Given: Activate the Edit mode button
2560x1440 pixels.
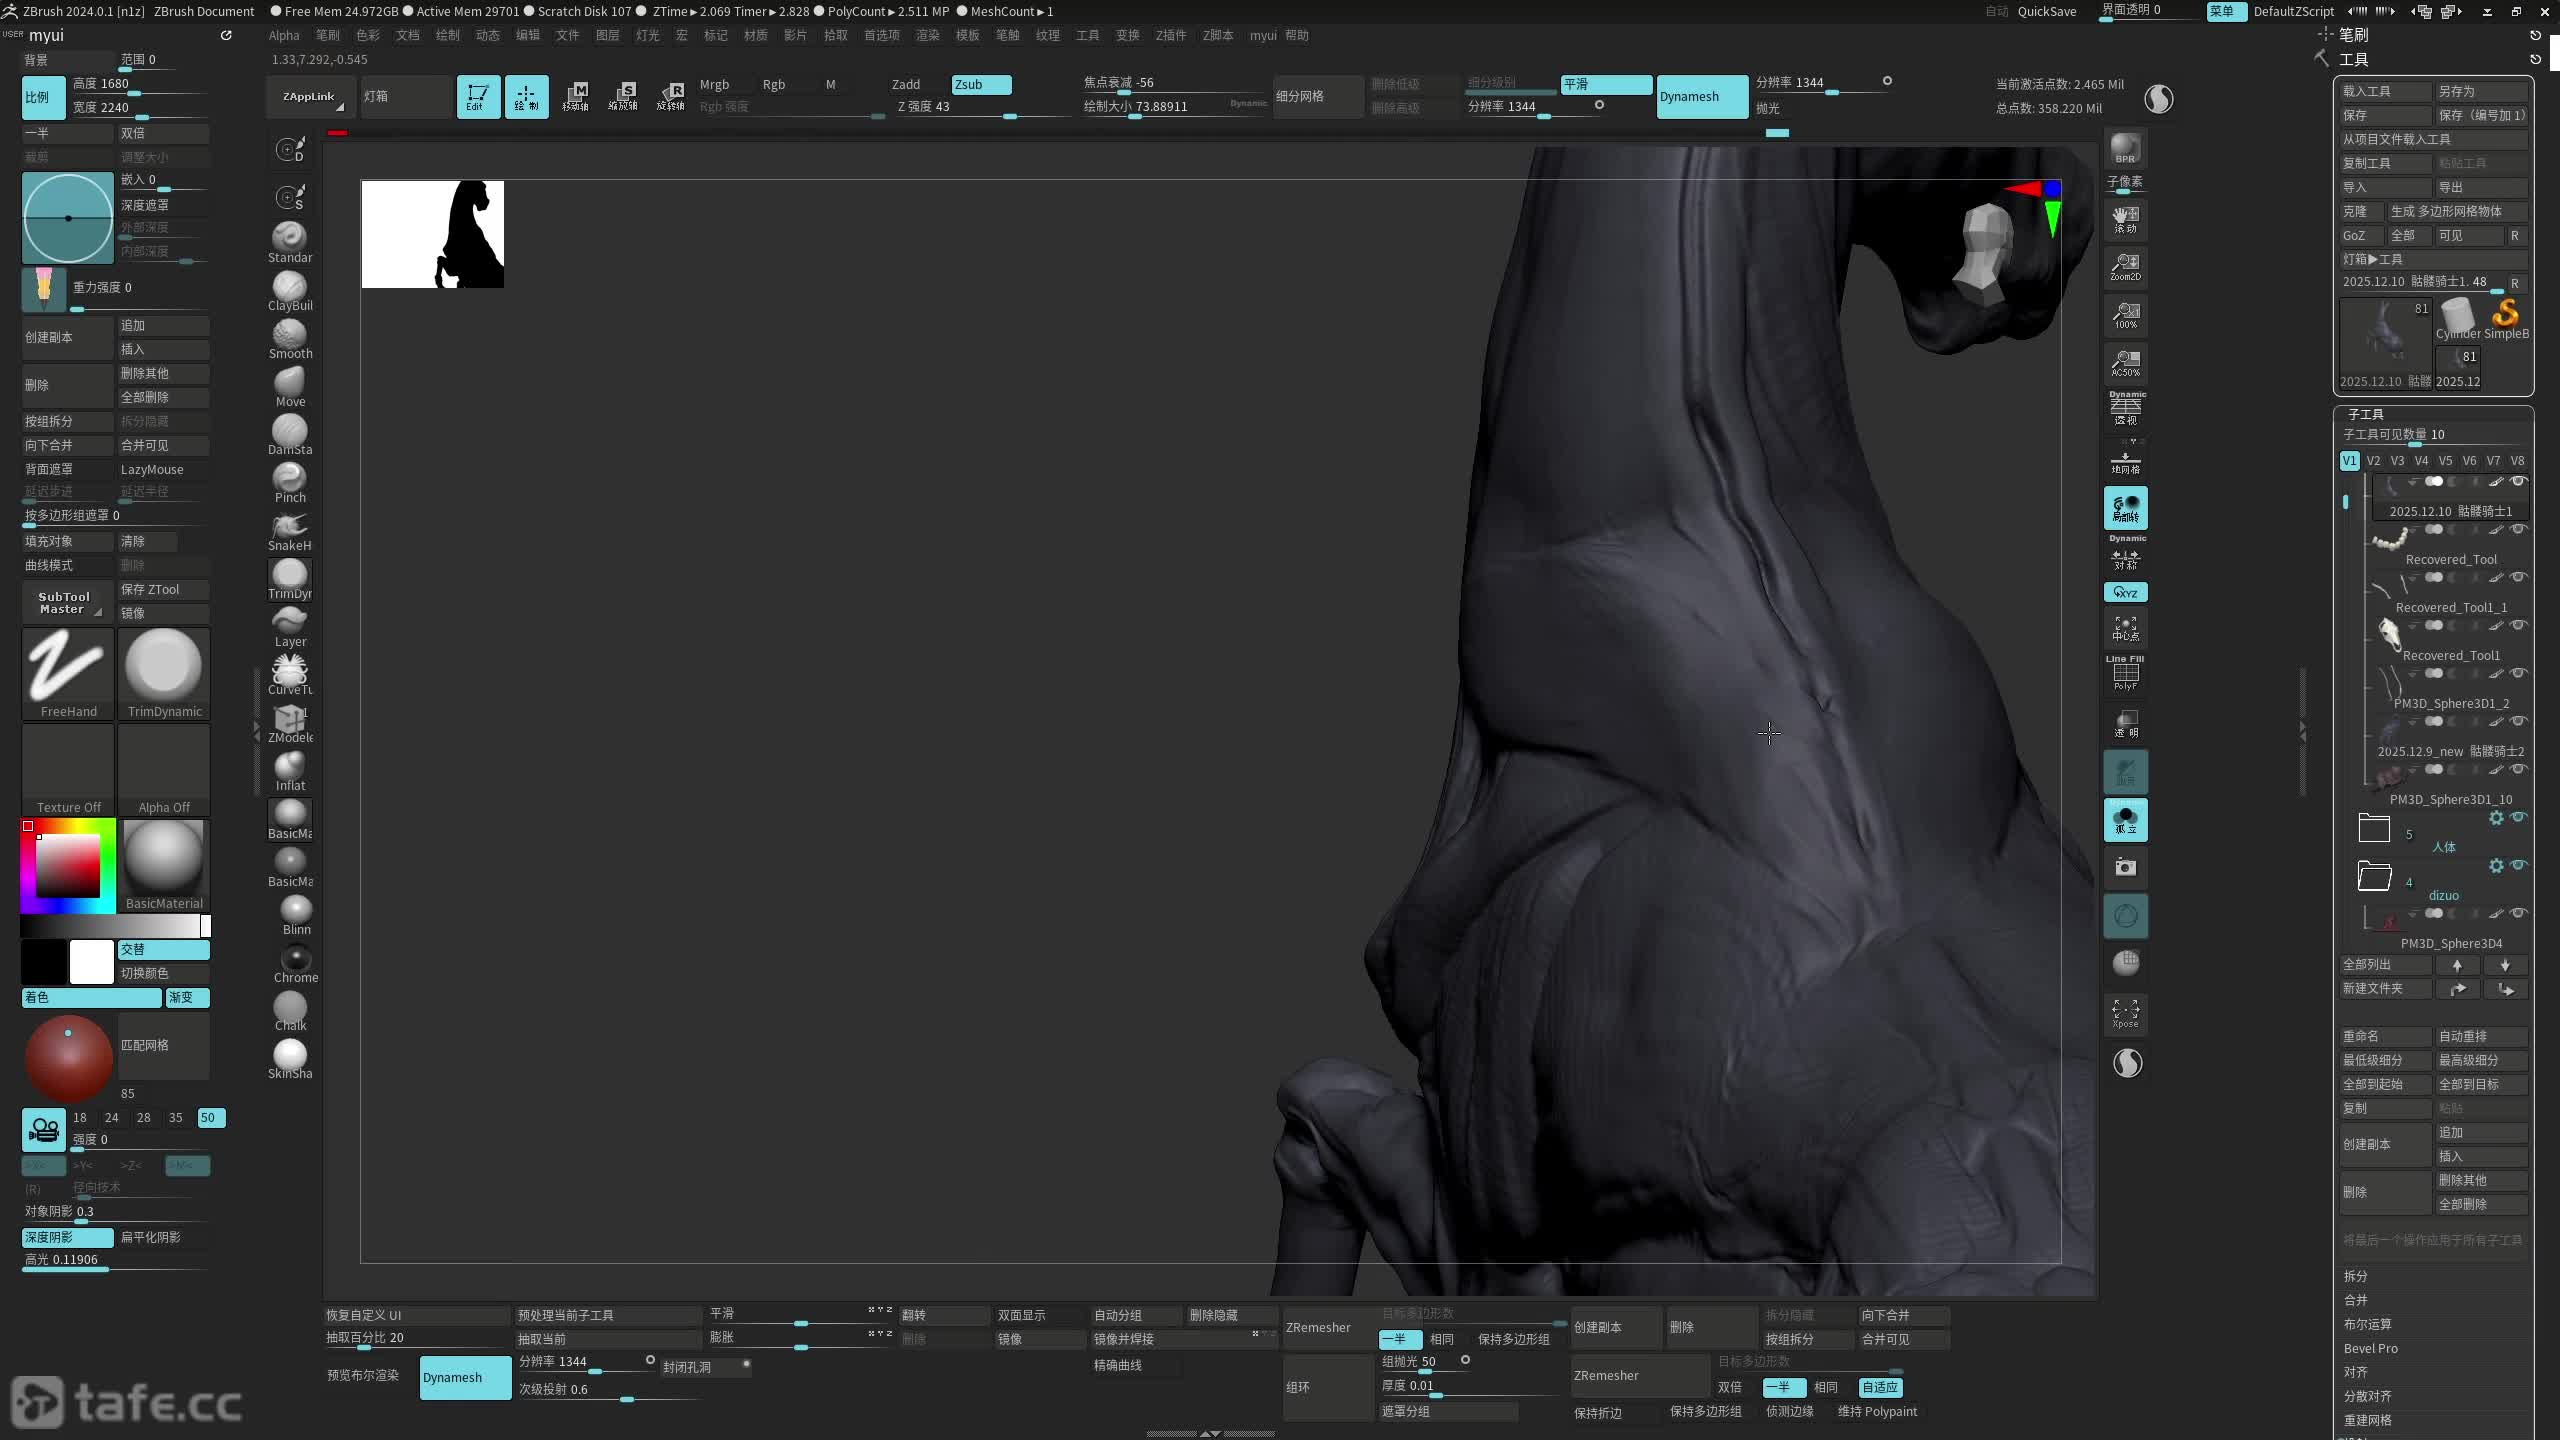Looking at the screenshot, I should 478,96.
